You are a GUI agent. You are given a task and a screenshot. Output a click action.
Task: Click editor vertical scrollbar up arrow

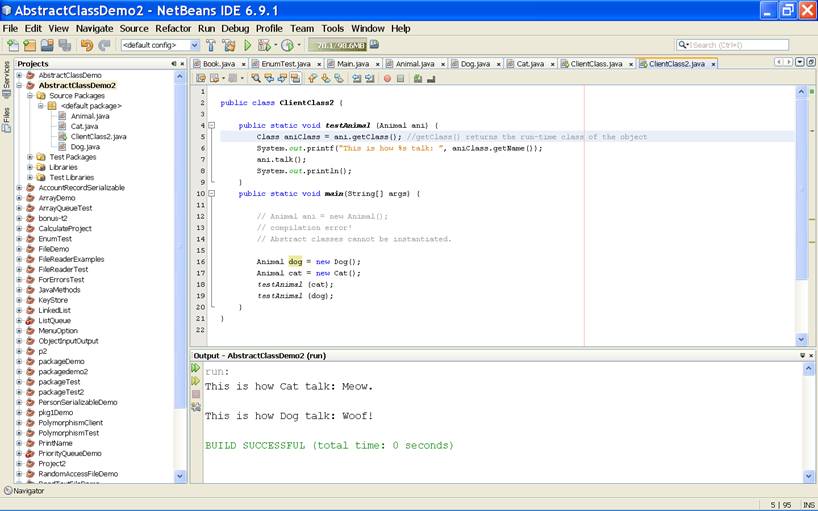click(801, 92)
